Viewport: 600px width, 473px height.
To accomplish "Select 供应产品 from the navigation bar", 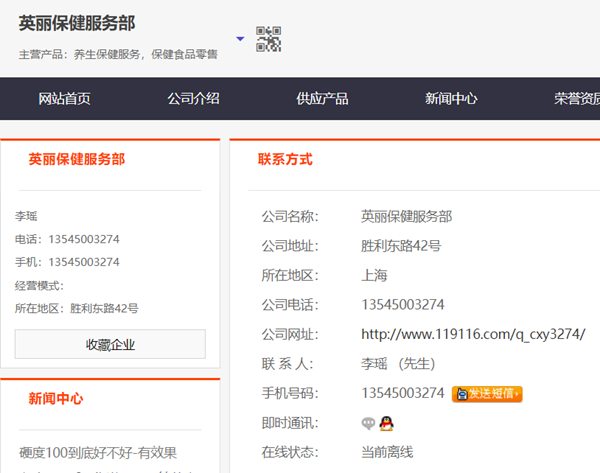I will 322,98.
